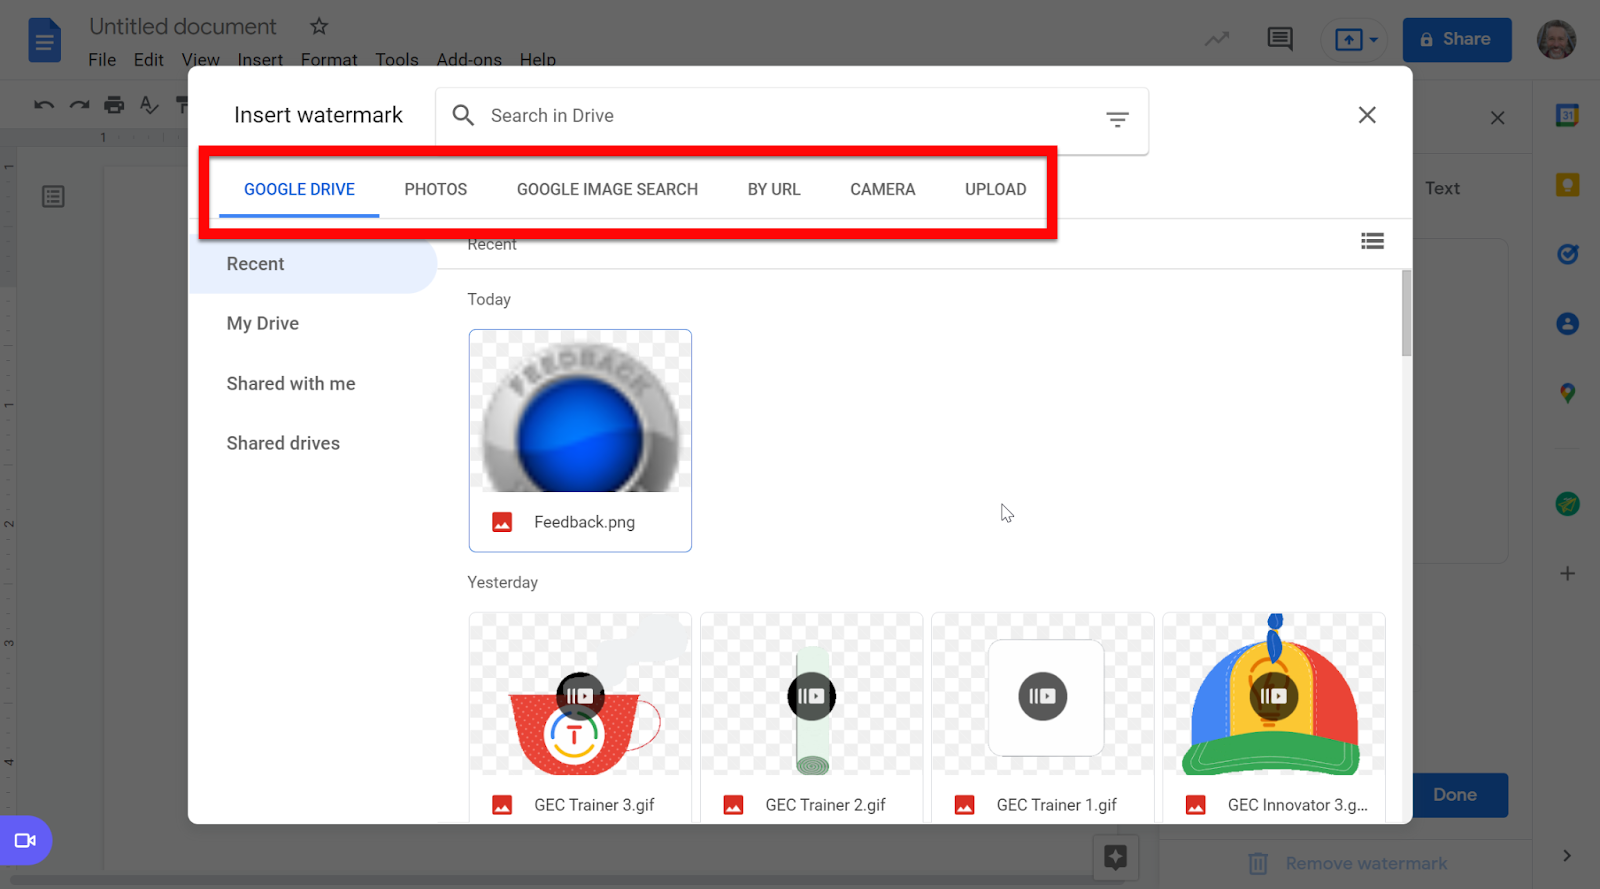Click the Share button
1600x889 pixels.
tap(1456, 40)
